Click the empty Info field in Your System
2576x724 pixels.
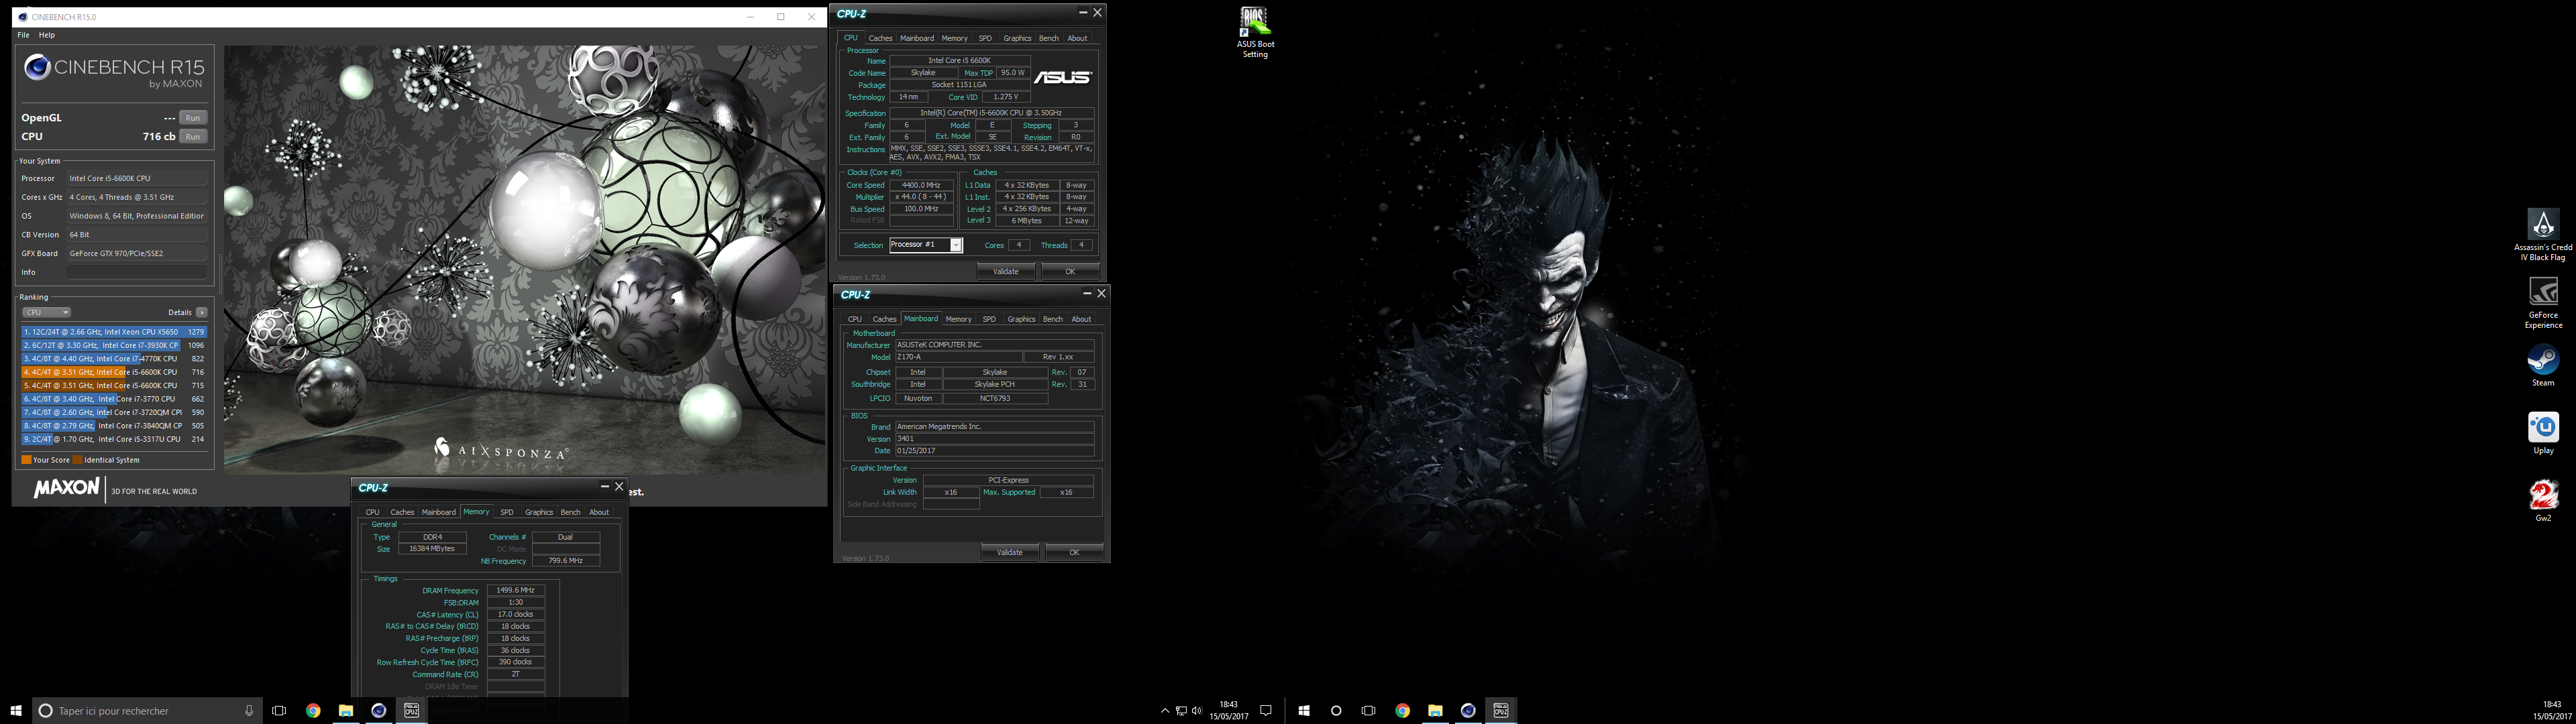click(137, 272)
